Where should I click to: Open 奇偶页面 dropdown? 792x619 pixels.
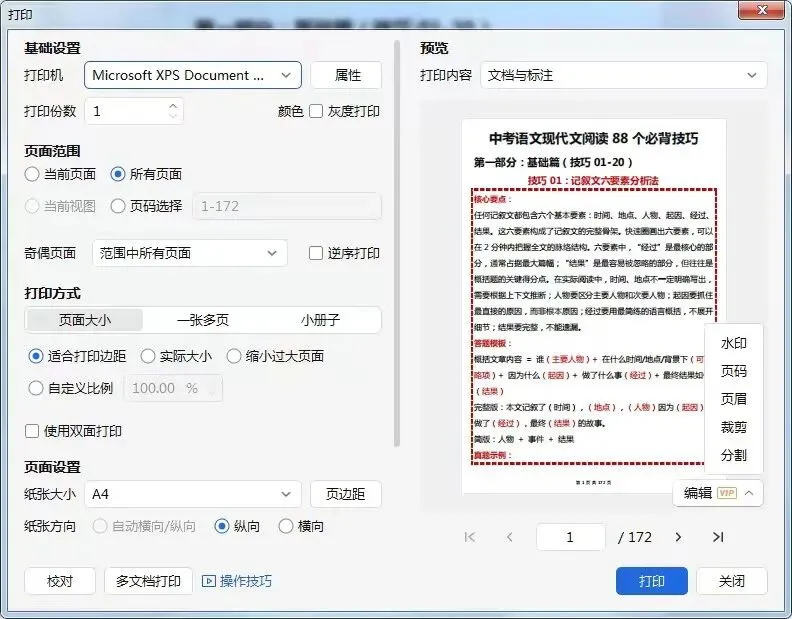click(x=190, y=253)
